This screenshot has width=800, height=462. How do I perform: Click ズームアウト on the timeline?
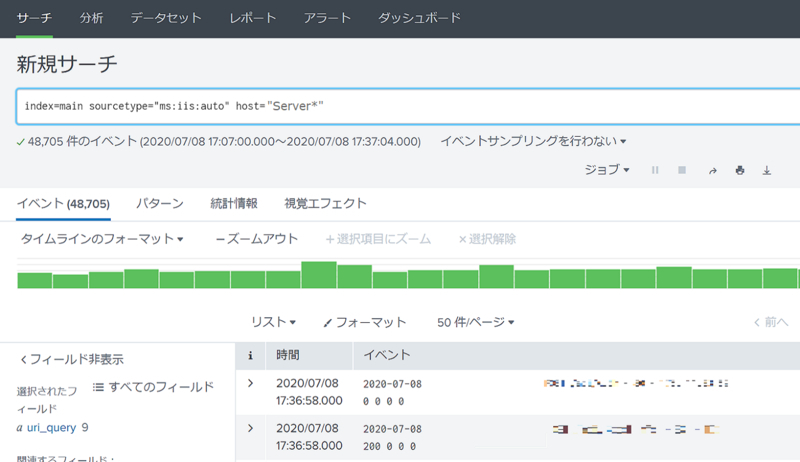257,239
